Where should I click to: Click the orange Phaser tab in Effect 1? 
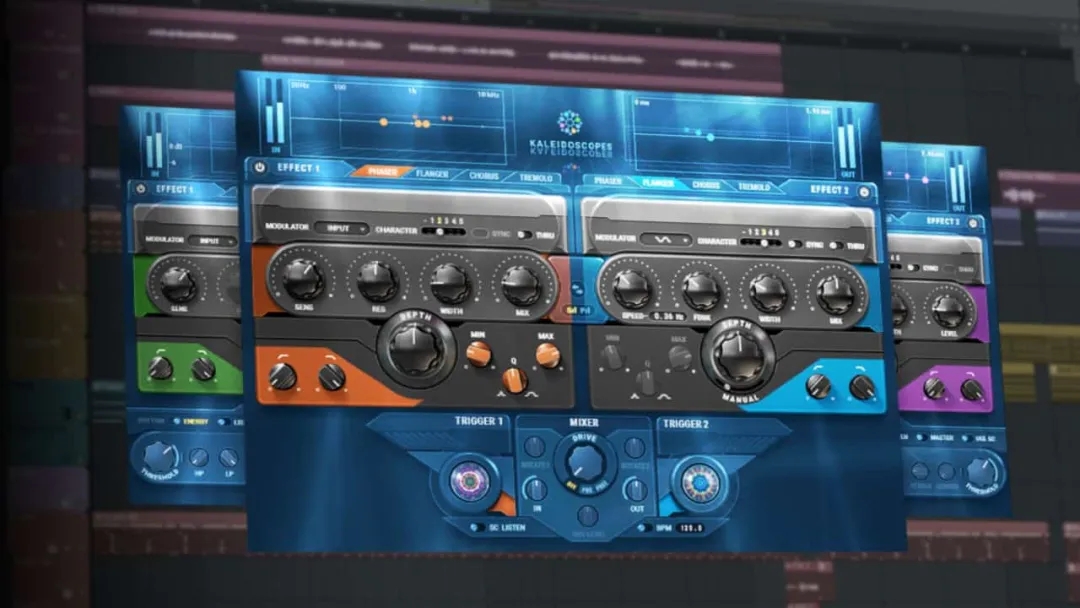tap(382, 171)
